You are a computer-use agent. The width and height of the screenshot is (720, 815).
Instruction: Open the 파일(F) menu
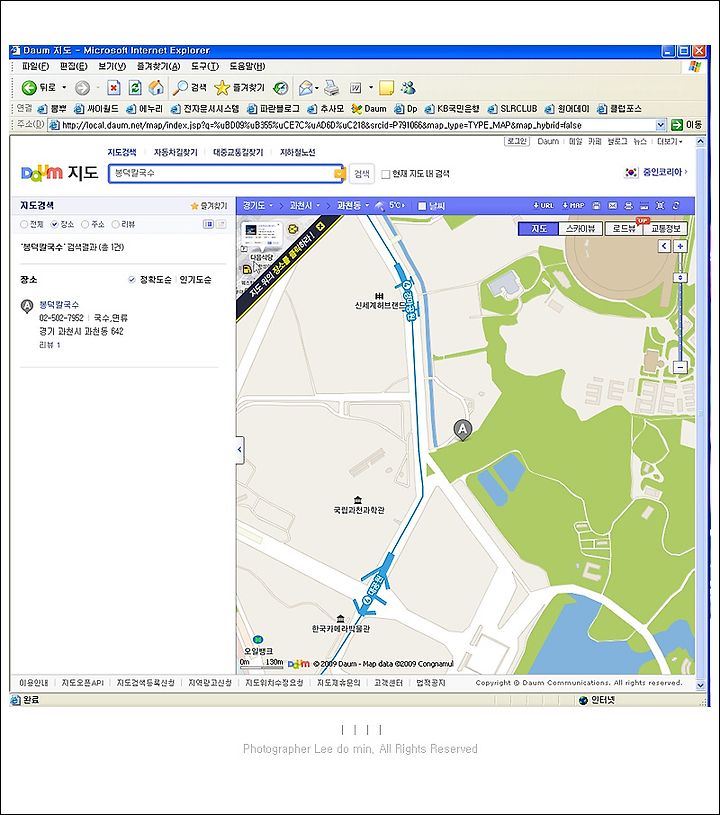pyautogui.click(x=35, y=67)
